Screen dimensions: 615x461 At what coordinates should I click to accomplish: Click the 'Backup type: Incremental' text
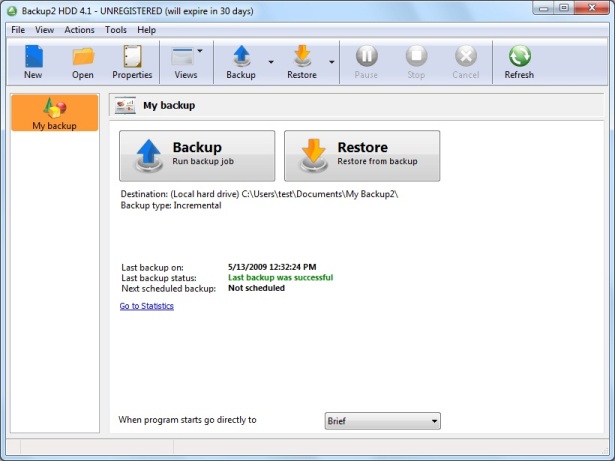coord(171,206)
